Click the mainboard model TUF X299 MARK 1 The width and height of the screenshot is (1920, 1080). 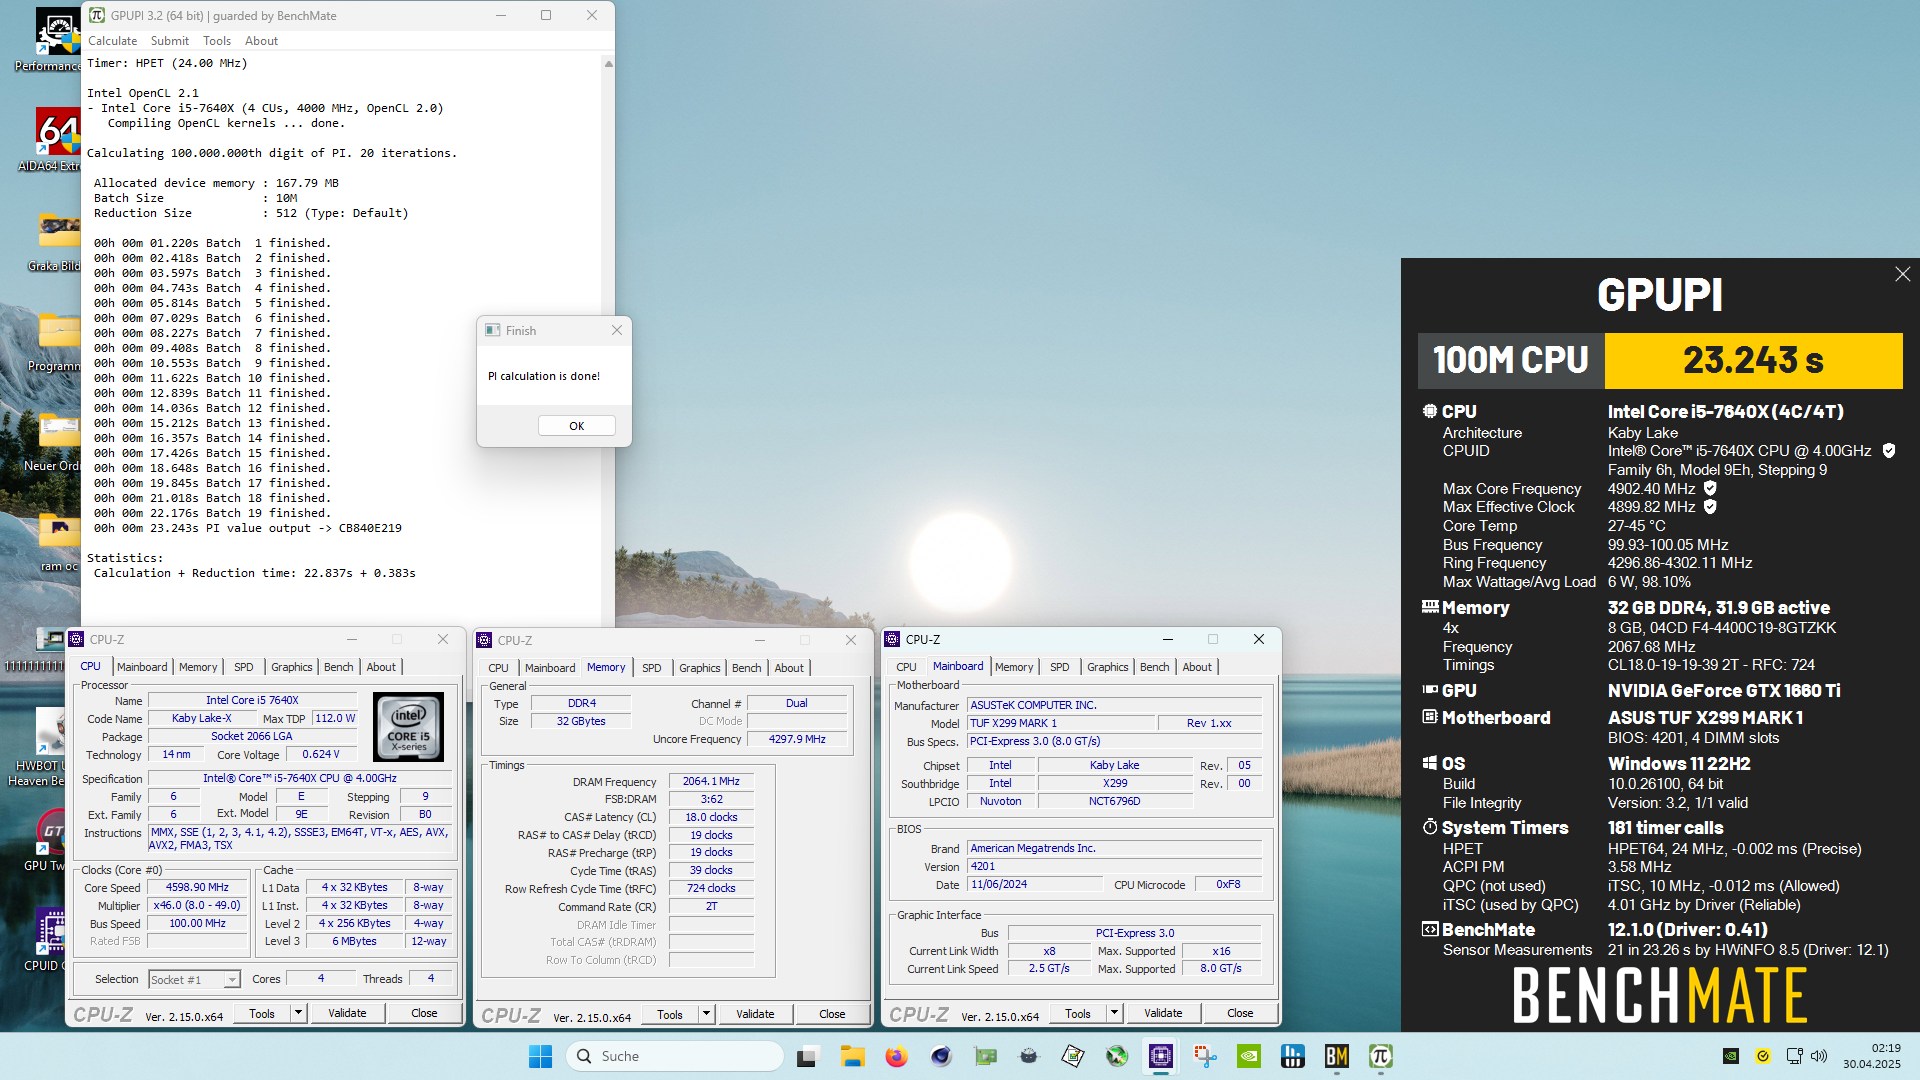tap(1060, 723)
